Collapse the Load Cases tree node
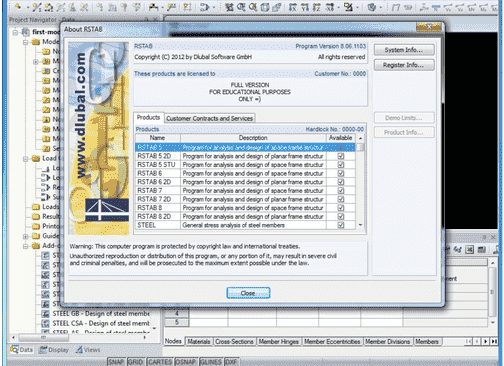Screen dimensions: 504x366 [x=26, y=159]
